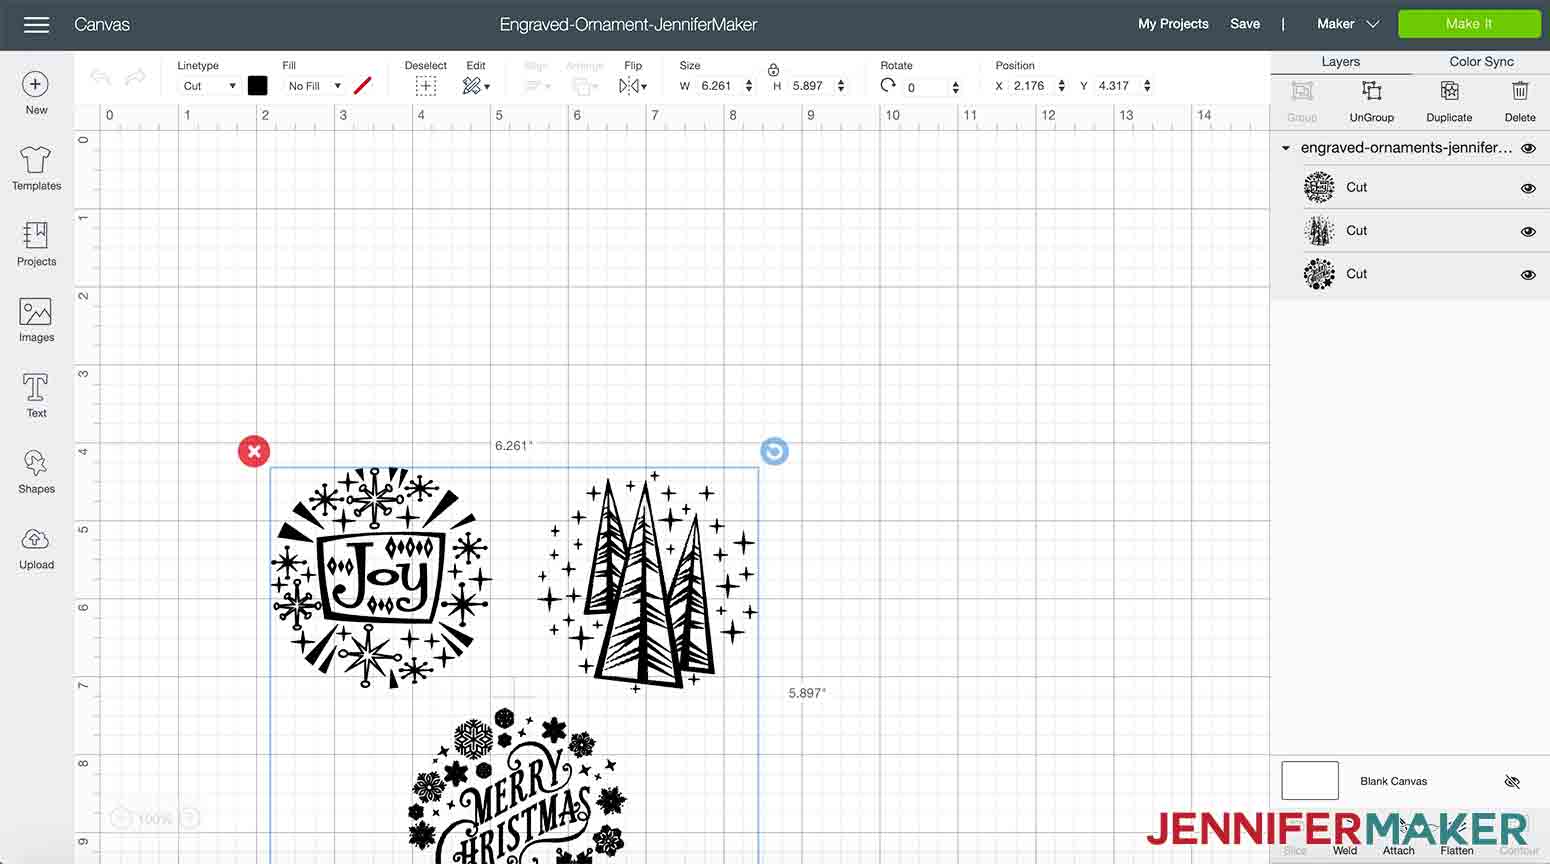1550x864 pixels.
Task: Select the trees ornament on canvas
Action: coord(648,582)
